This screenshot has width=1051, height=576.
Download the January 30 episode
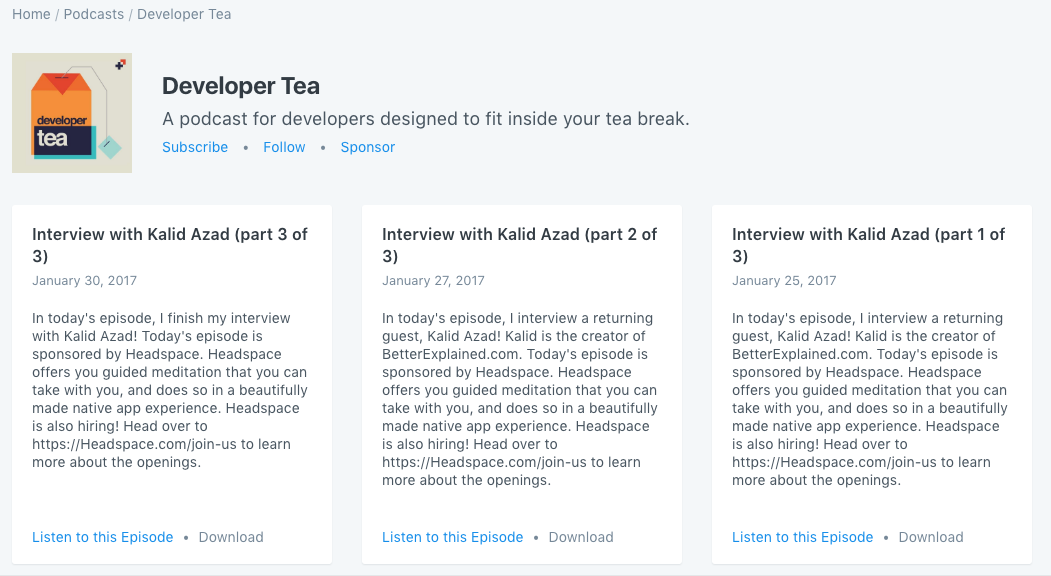pos(231,537)
